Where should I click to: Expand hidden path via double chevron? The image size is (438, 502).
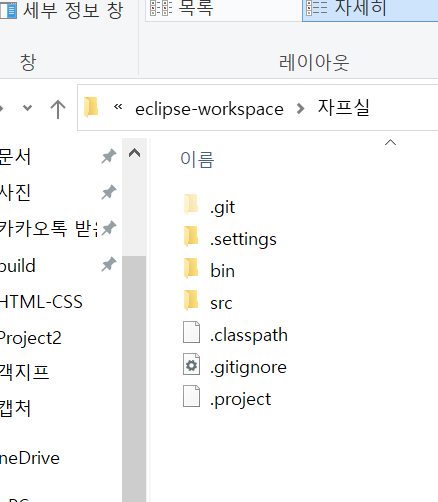(118, 107)
